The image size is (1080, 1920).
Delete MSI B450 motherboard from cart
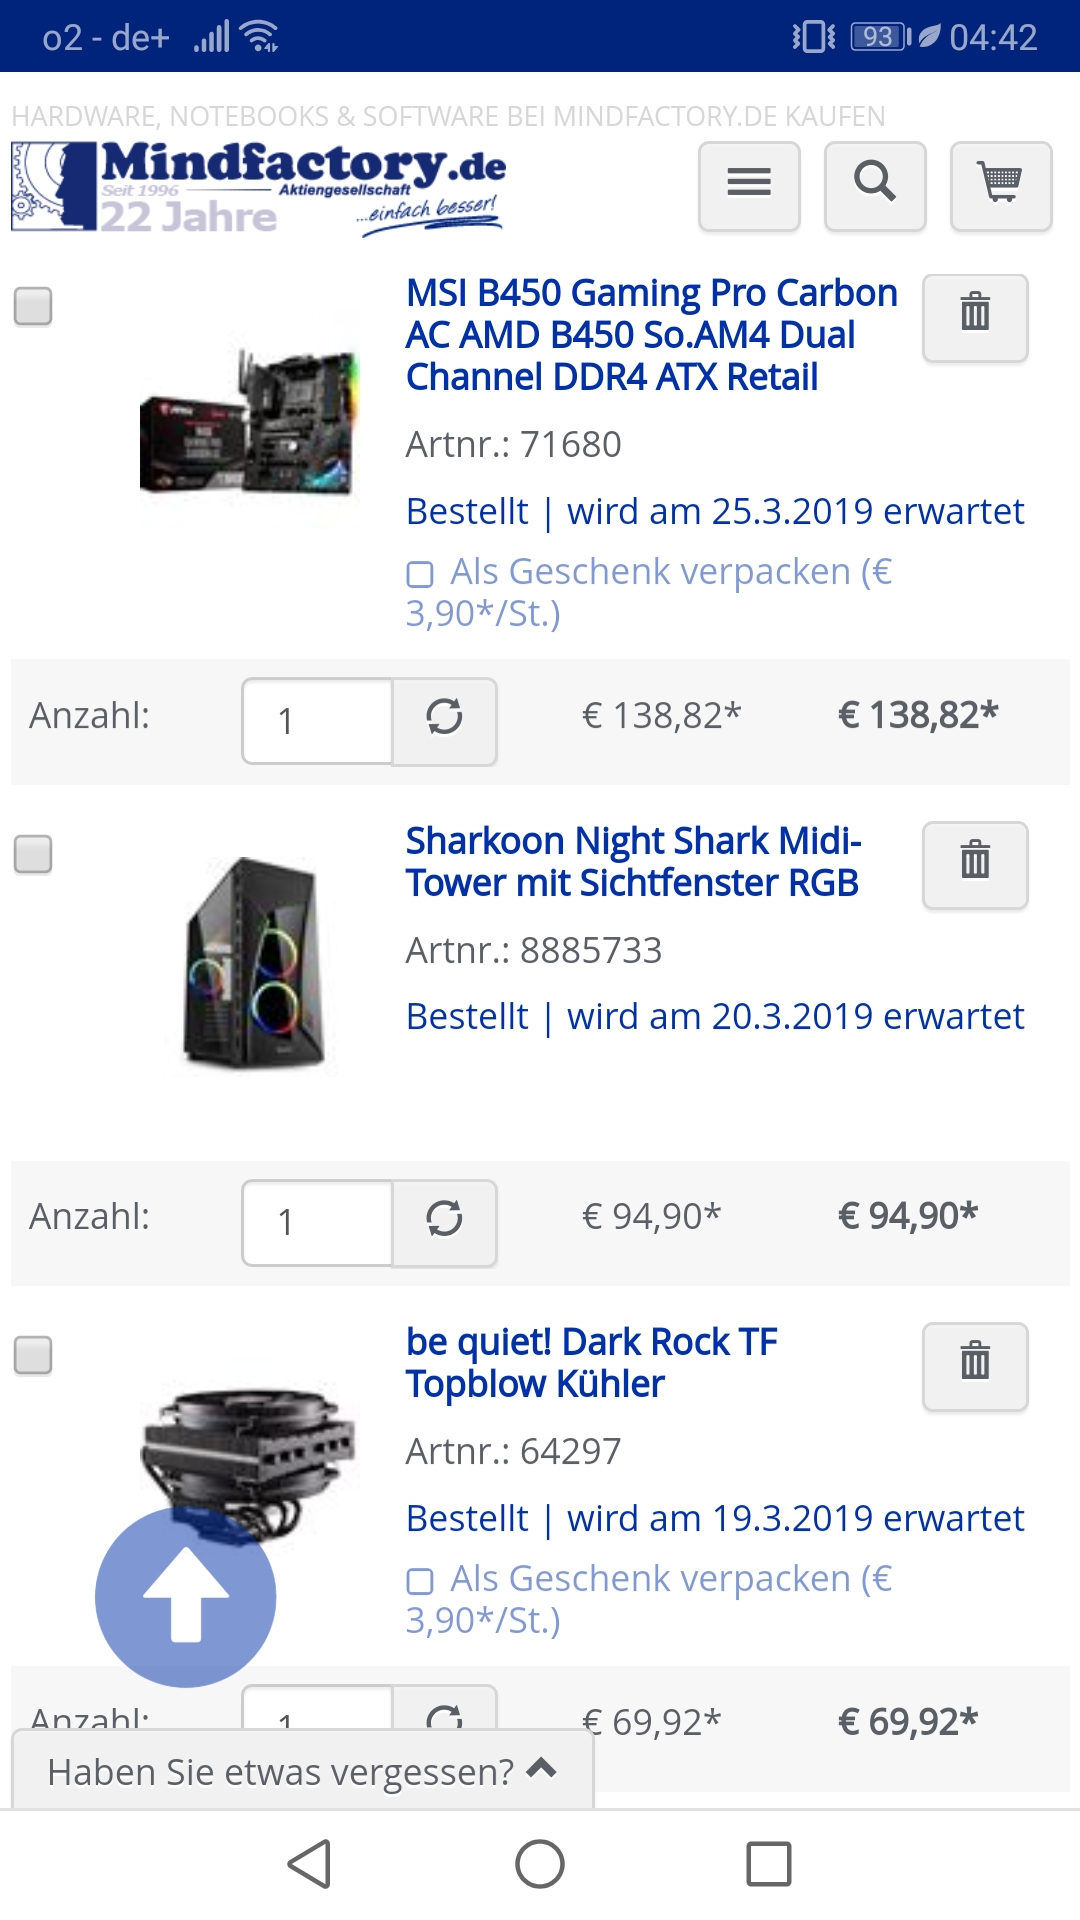tap(975, 317)
